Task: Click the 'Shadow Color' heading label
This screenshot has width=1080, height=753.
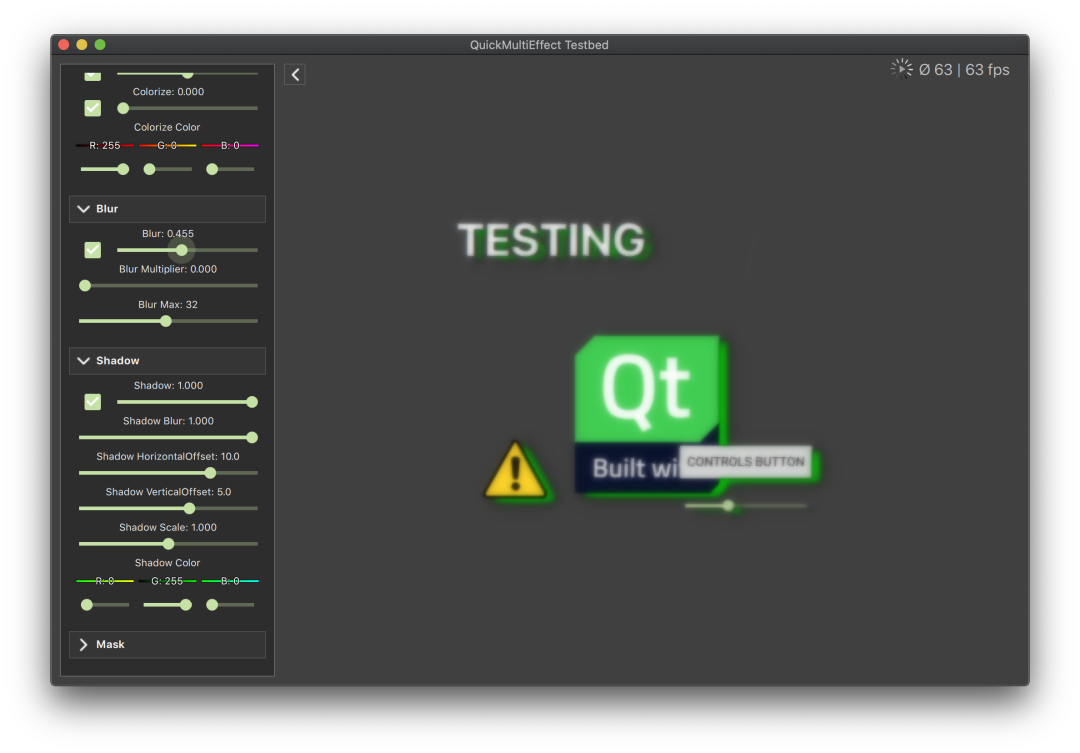Action: pyautogui.click(x=167, y=563)
